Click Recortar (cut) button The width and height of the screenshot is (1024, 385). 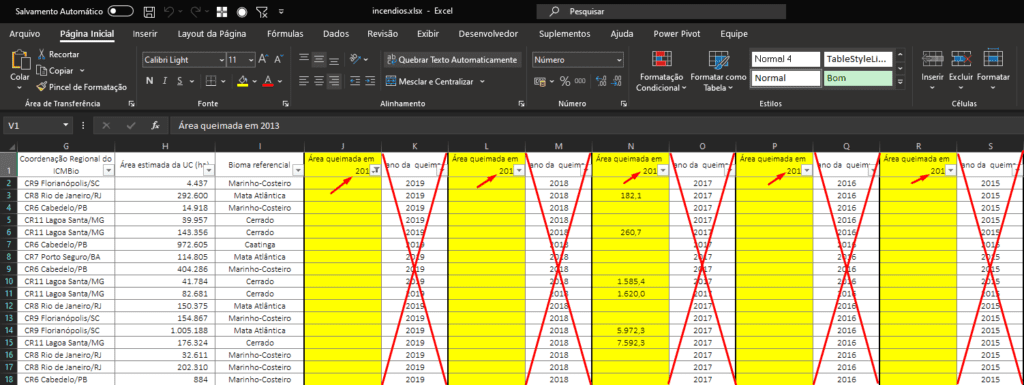click(x=59, y=55)
